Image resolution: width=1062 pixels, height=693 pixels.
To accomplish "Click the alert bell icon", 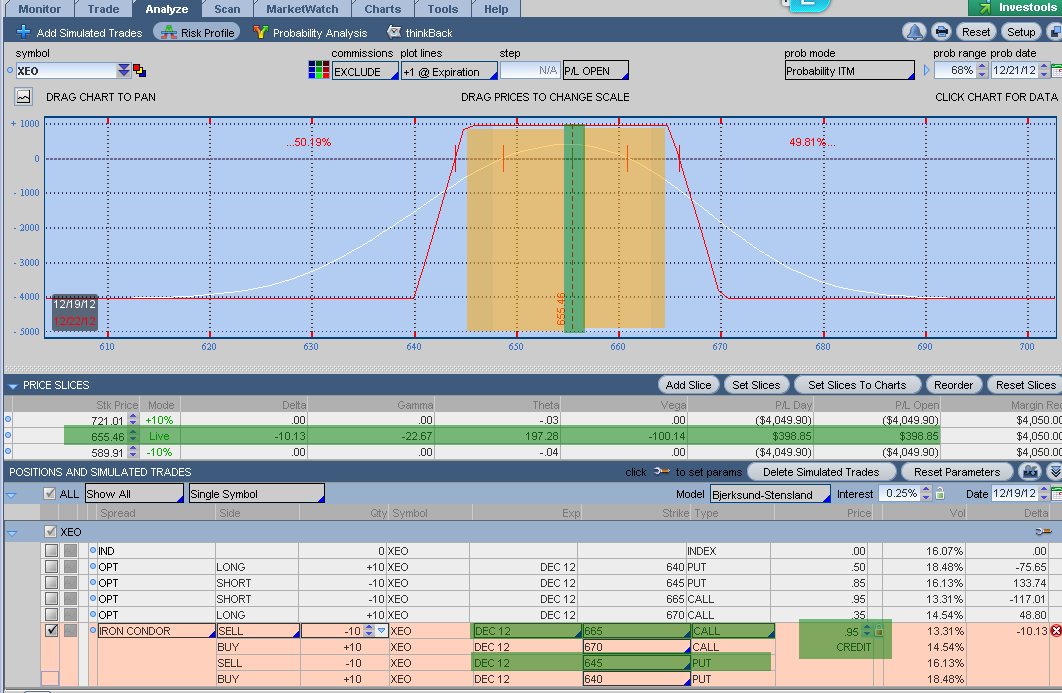I will 914,32.
